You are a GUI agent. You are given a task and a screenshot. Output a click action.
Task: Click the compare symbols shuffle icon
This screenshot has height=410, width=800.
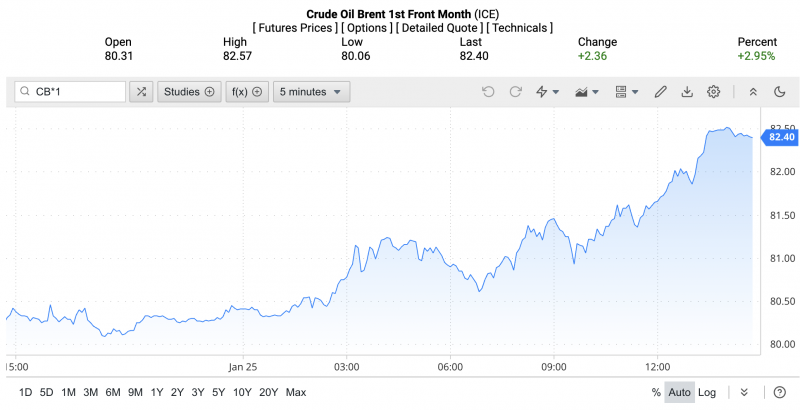(x=141, y=92)
